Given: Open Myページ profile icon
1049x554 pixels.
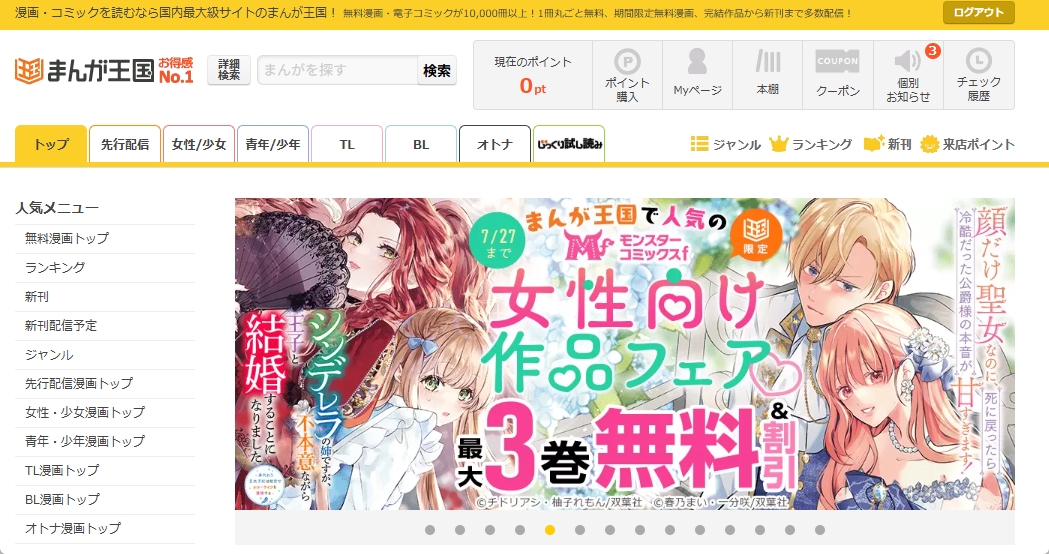Looking at the screenshot, I should [697, 75].
